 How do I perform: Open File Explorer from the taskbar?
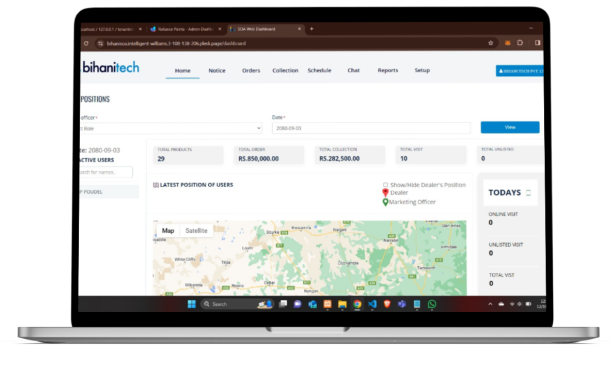pyautogui.click(x=342, y=304)
